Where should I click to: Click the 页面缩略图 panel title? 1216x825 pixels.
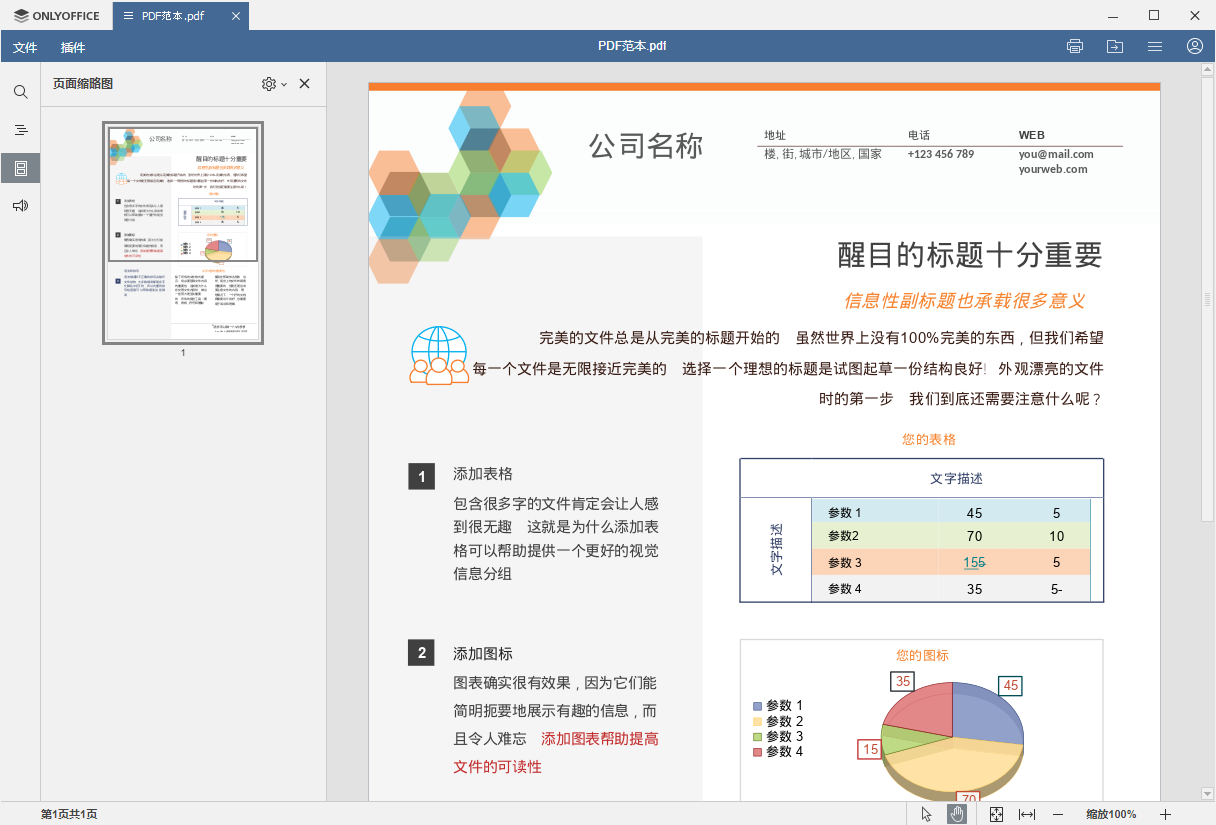(x=83, y=84)
